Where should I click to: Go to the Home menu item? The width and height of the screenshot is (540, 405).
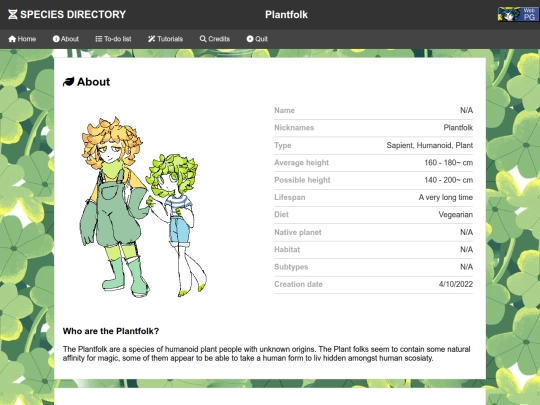(x=22, y=39)
